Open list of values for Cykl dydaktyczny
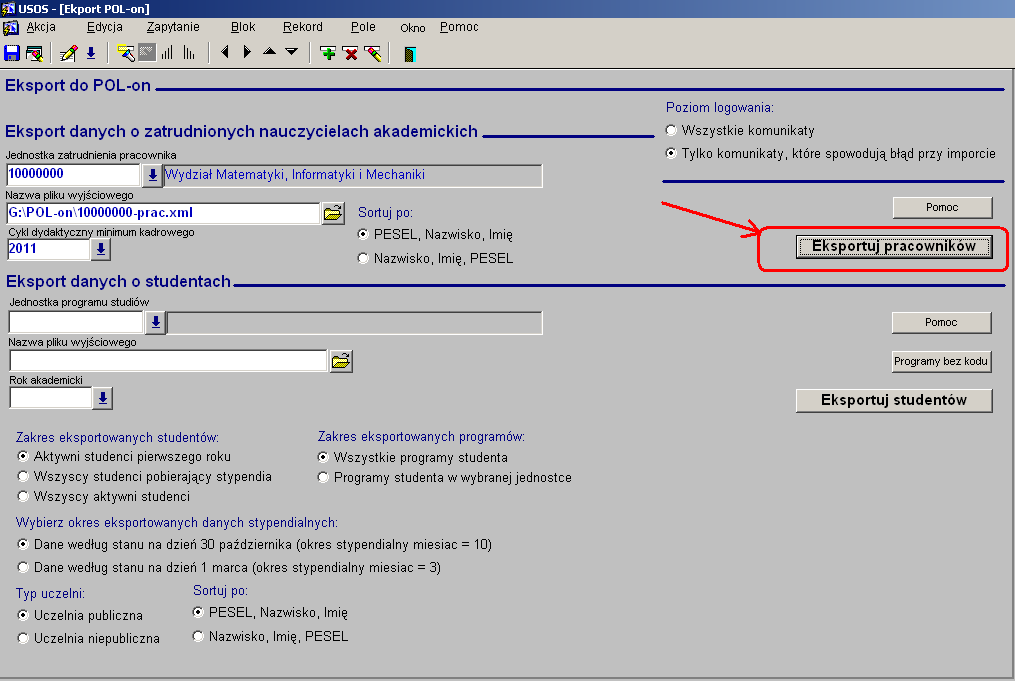The image size is (1015, 681). (x=101, y=249)
